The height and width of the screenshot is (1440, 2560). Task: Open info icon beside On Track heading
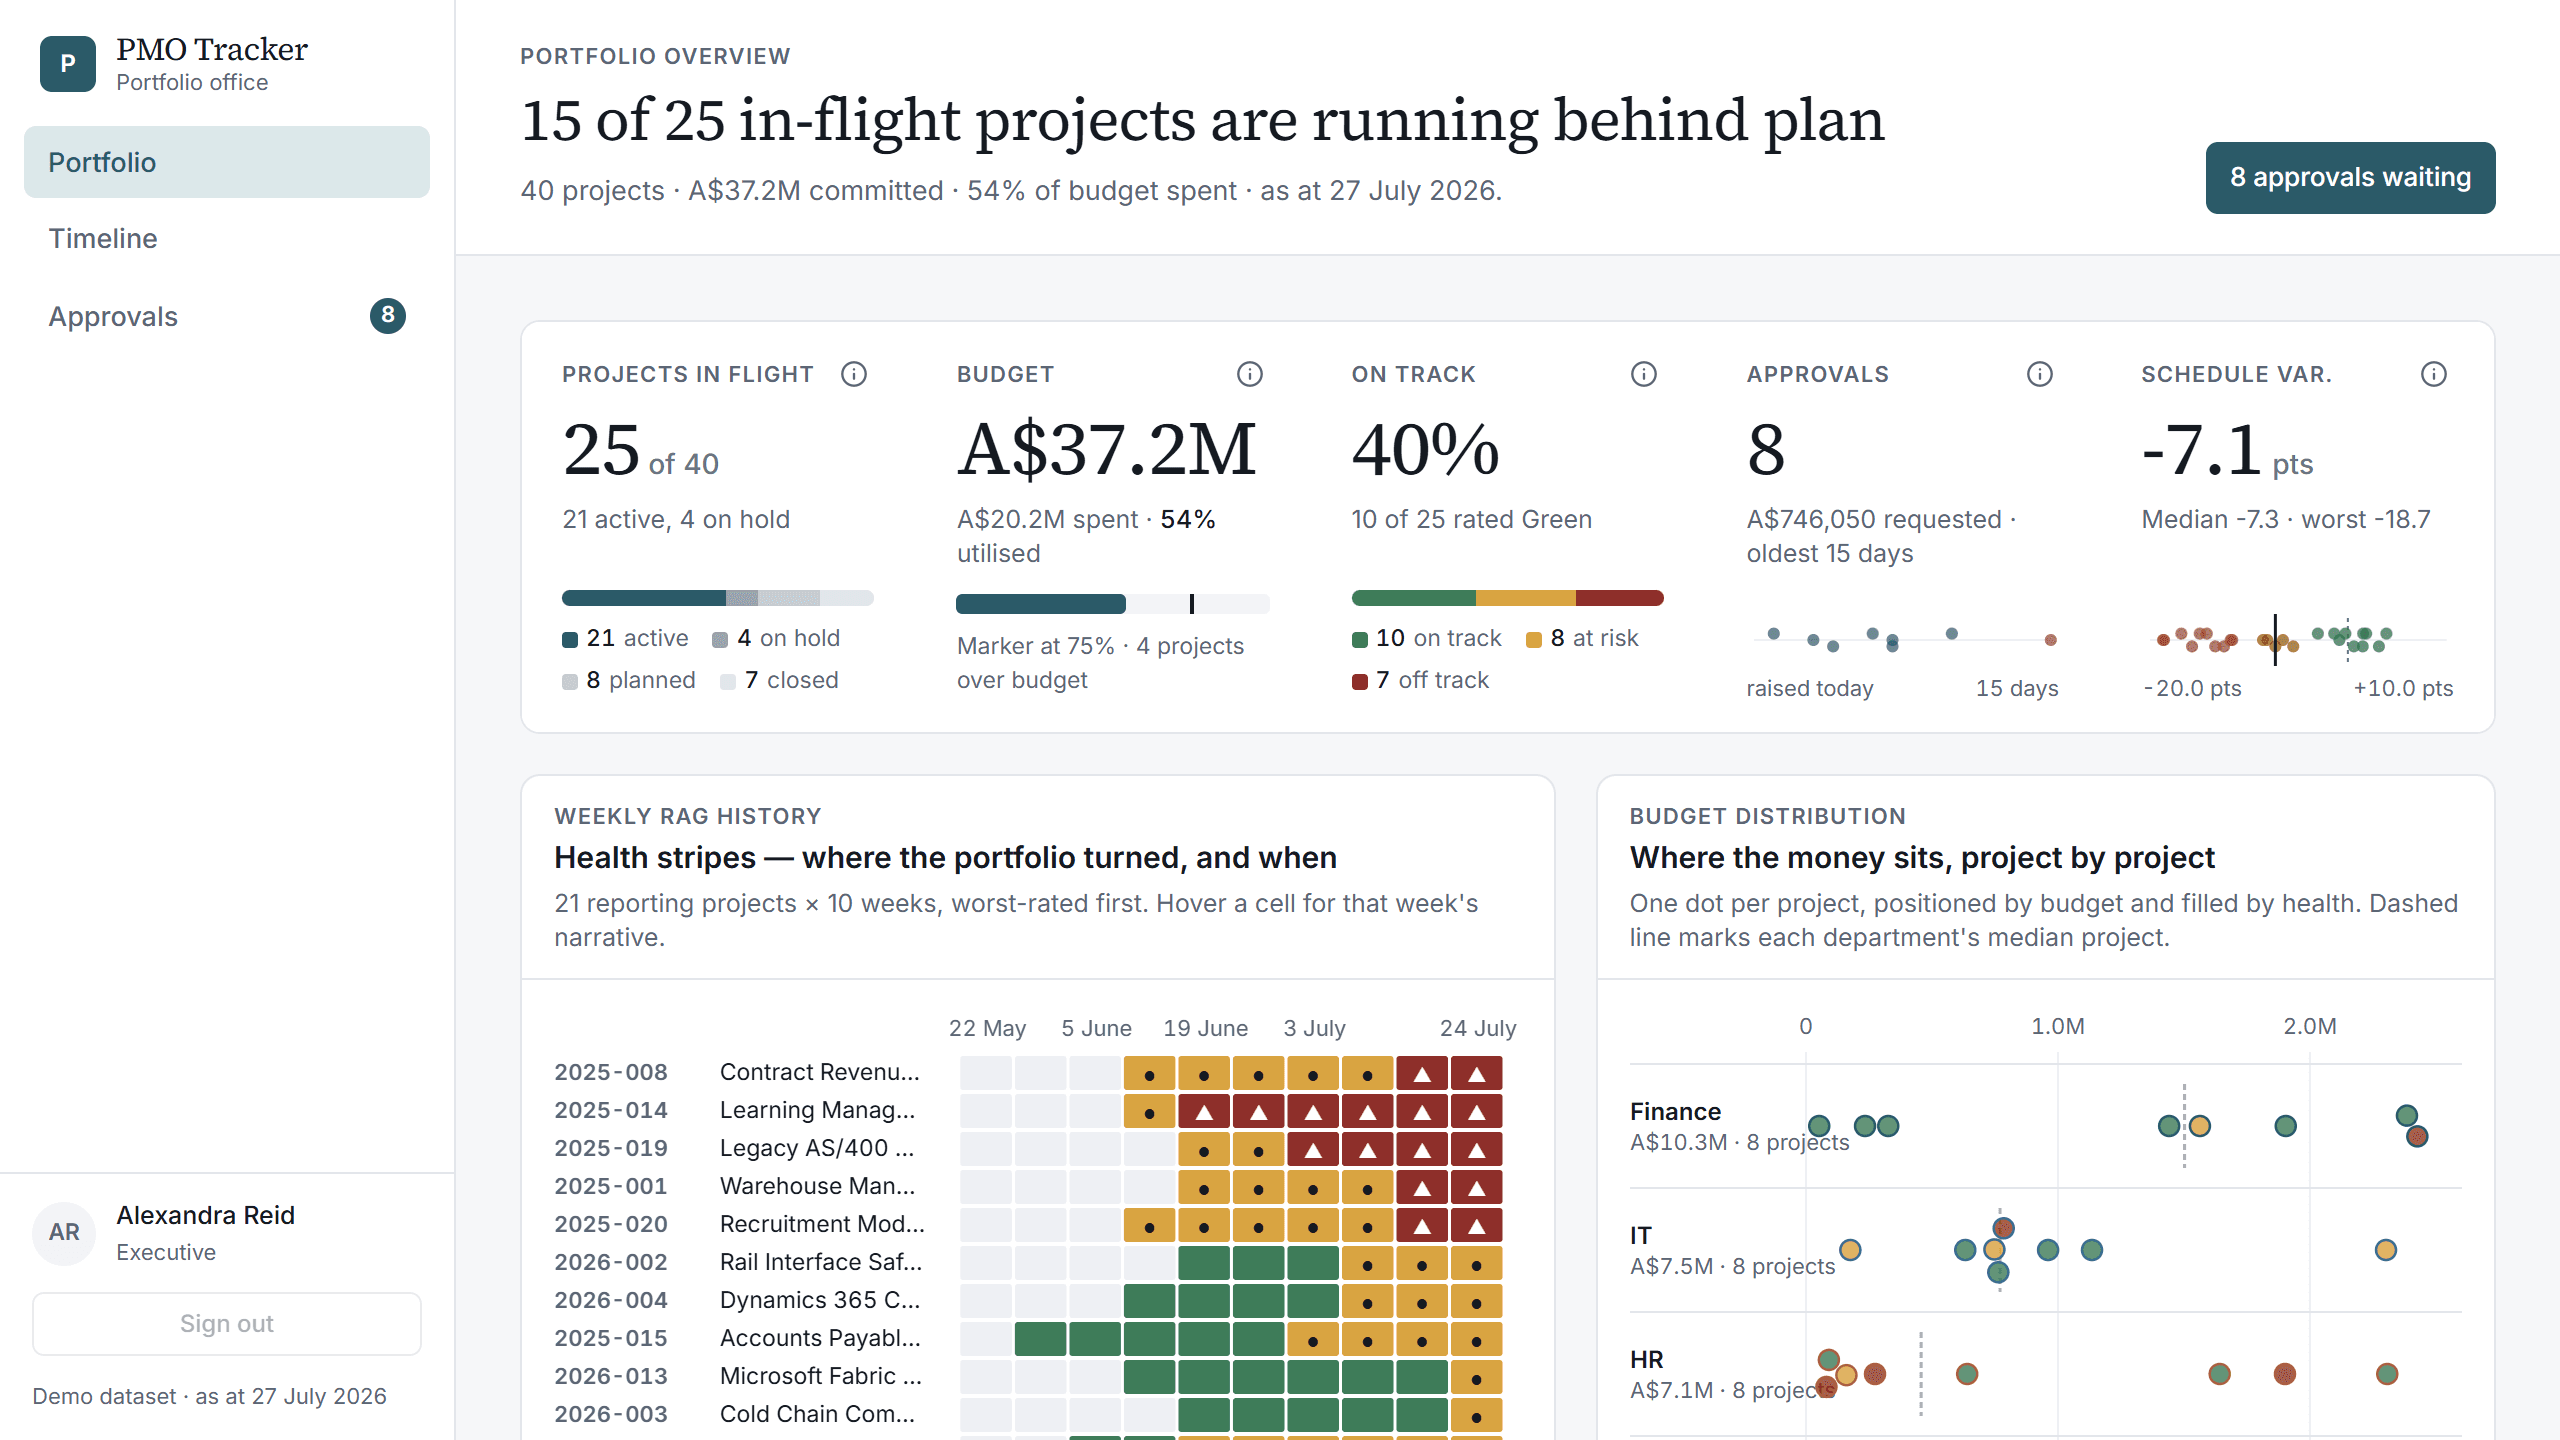[x=1644, y=374]
